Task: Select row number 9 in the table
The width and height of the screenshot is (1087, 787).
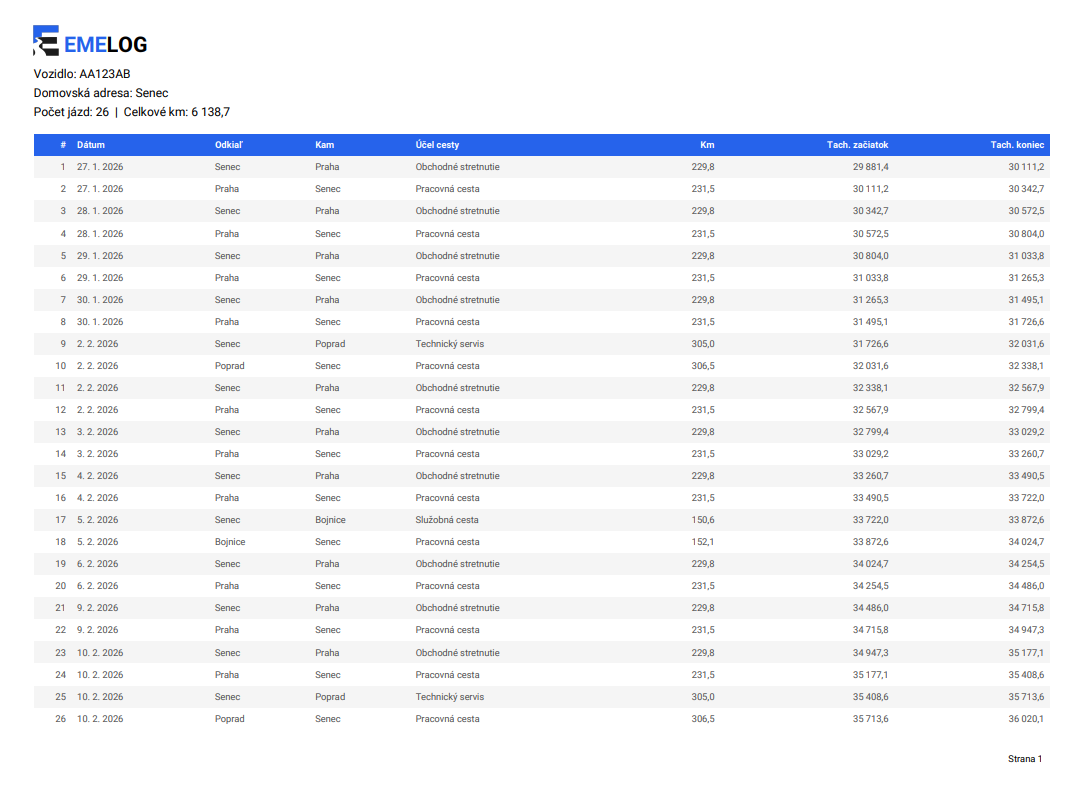Action: (x=62, y=344)
